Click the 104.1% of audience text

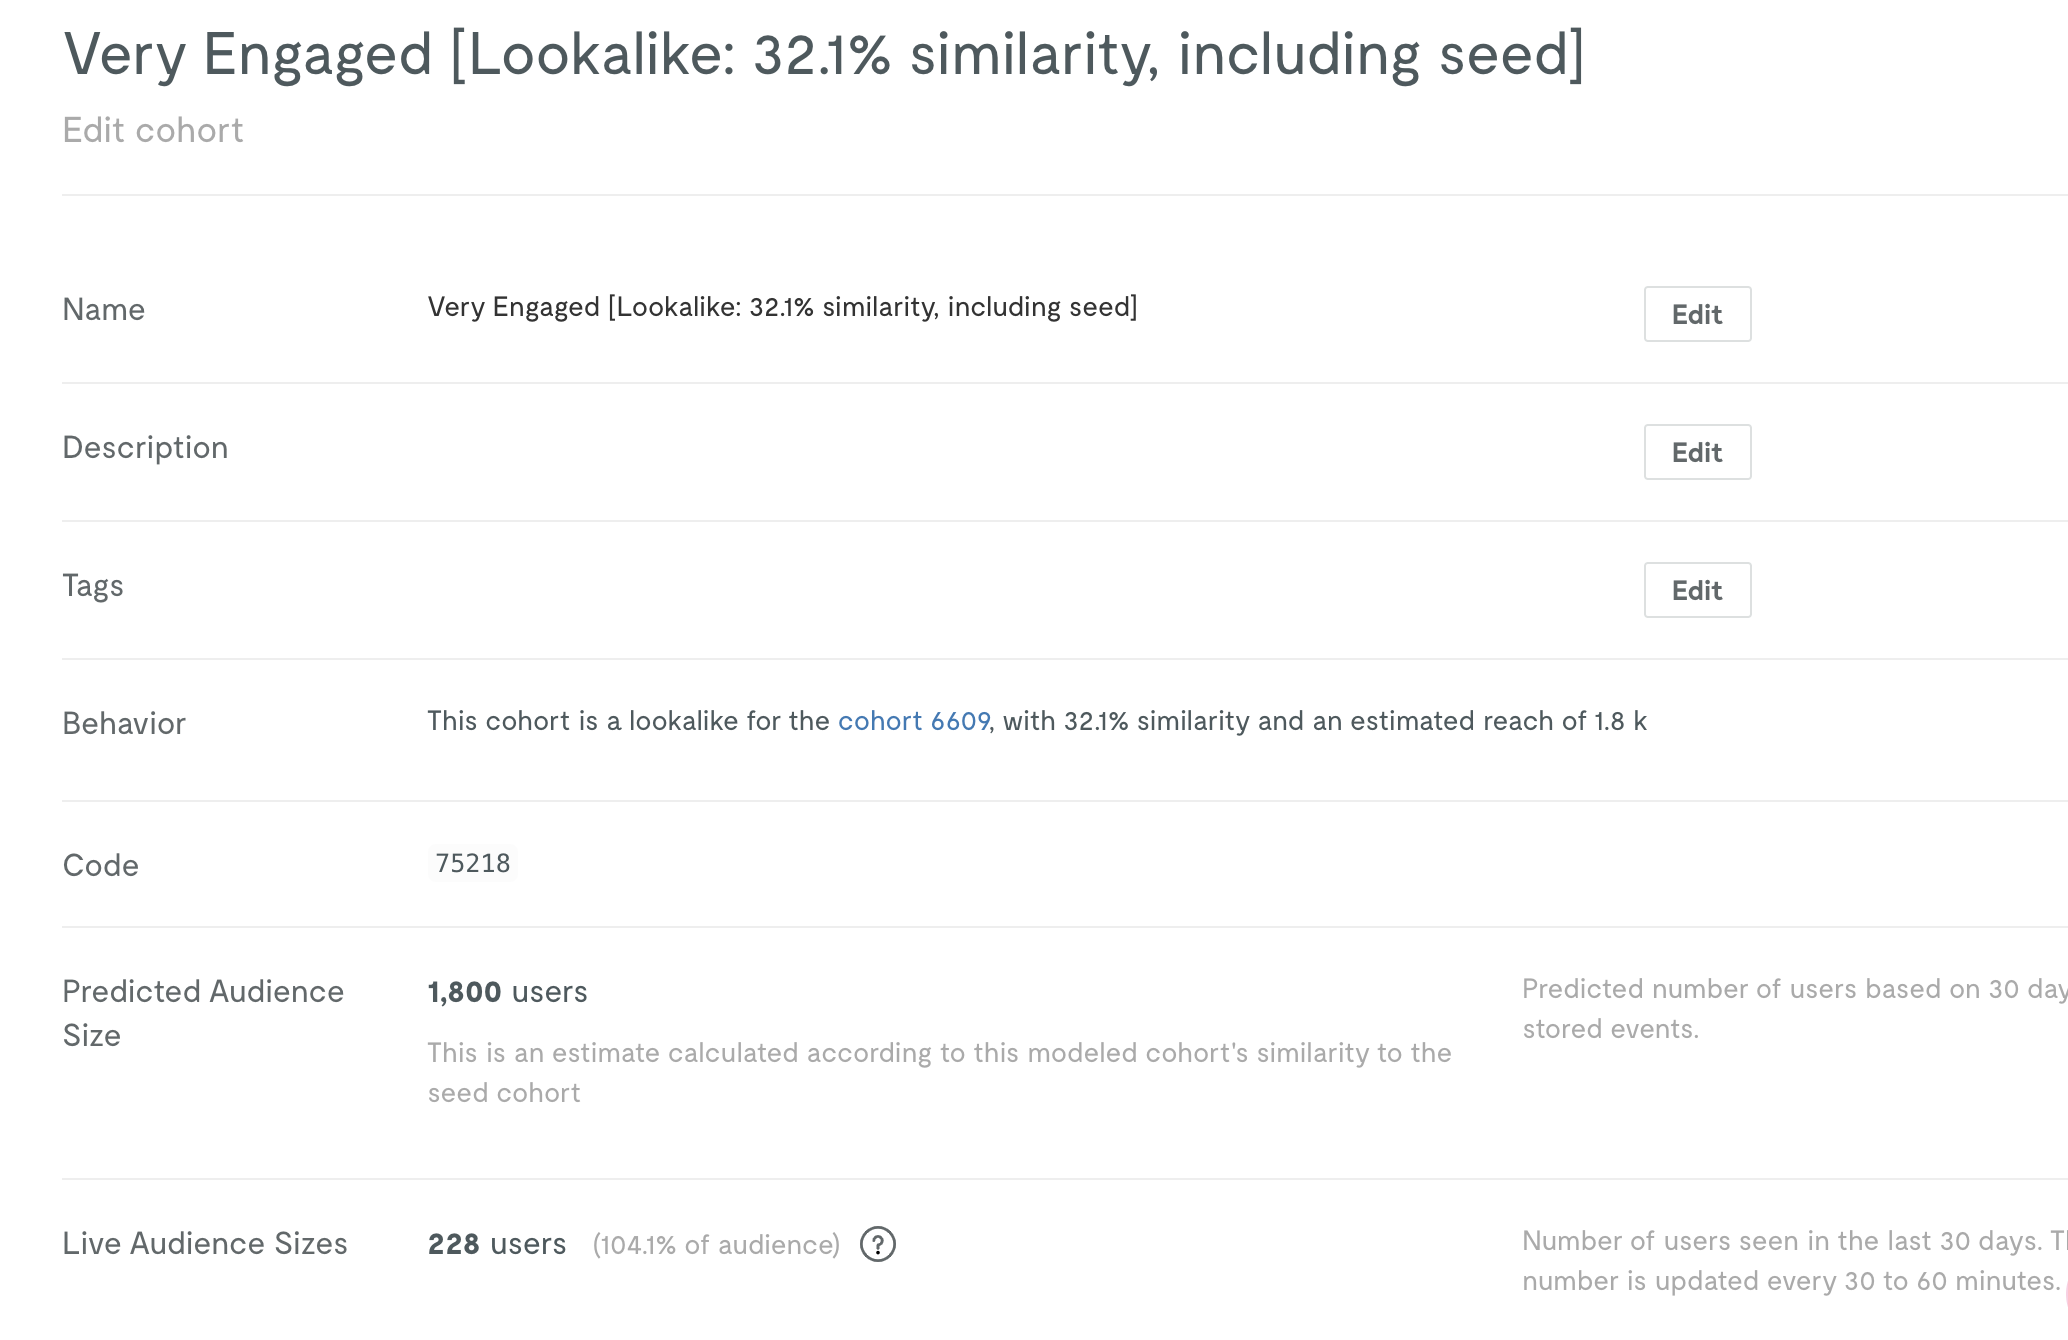pos(716,1245)
